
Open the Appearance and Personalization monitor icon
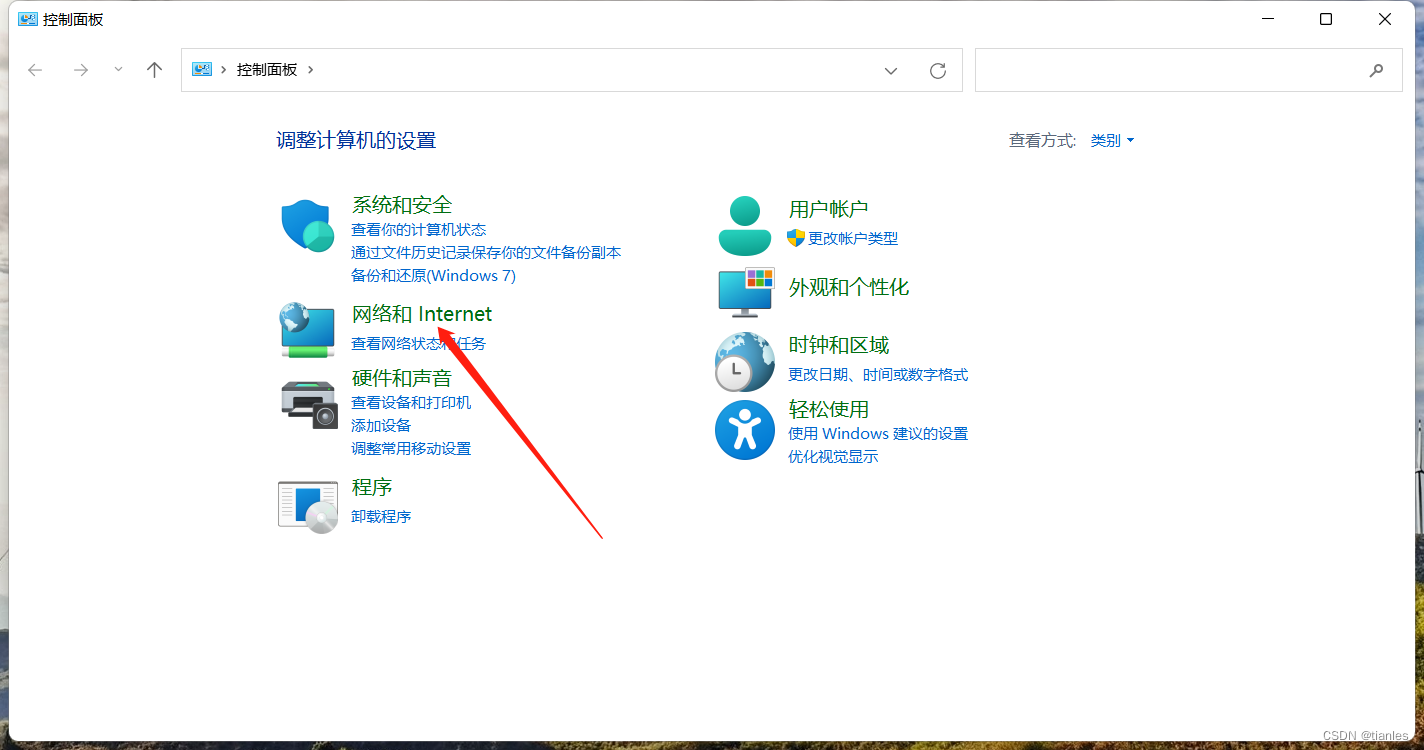(747, 291)
